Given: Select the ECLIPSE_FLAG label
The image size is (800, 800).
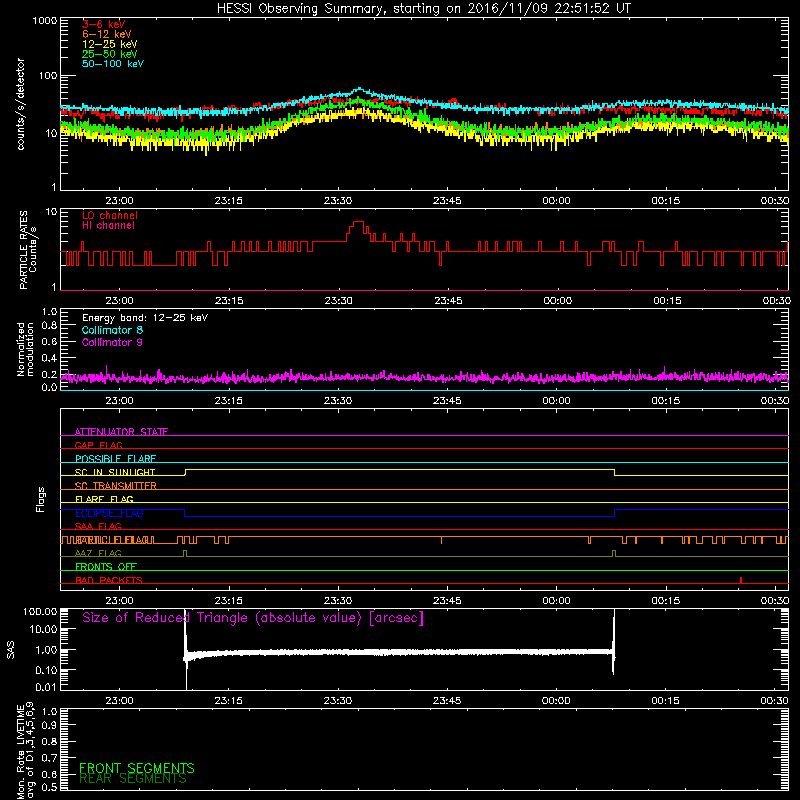Looking at the screenshot, I should (109, 513).
